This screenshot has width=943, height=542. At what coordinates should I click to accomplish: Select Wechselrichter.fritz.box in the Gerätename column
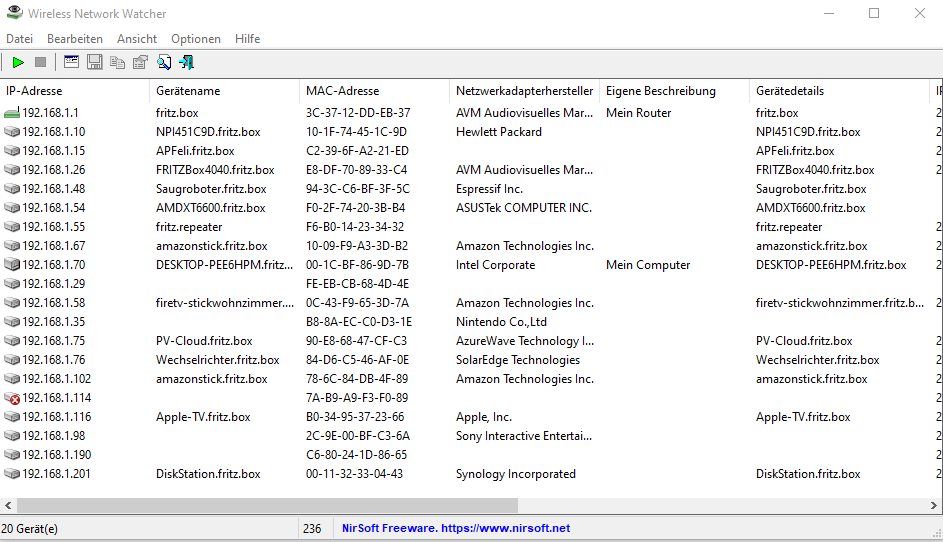click(x=218, y=360)
